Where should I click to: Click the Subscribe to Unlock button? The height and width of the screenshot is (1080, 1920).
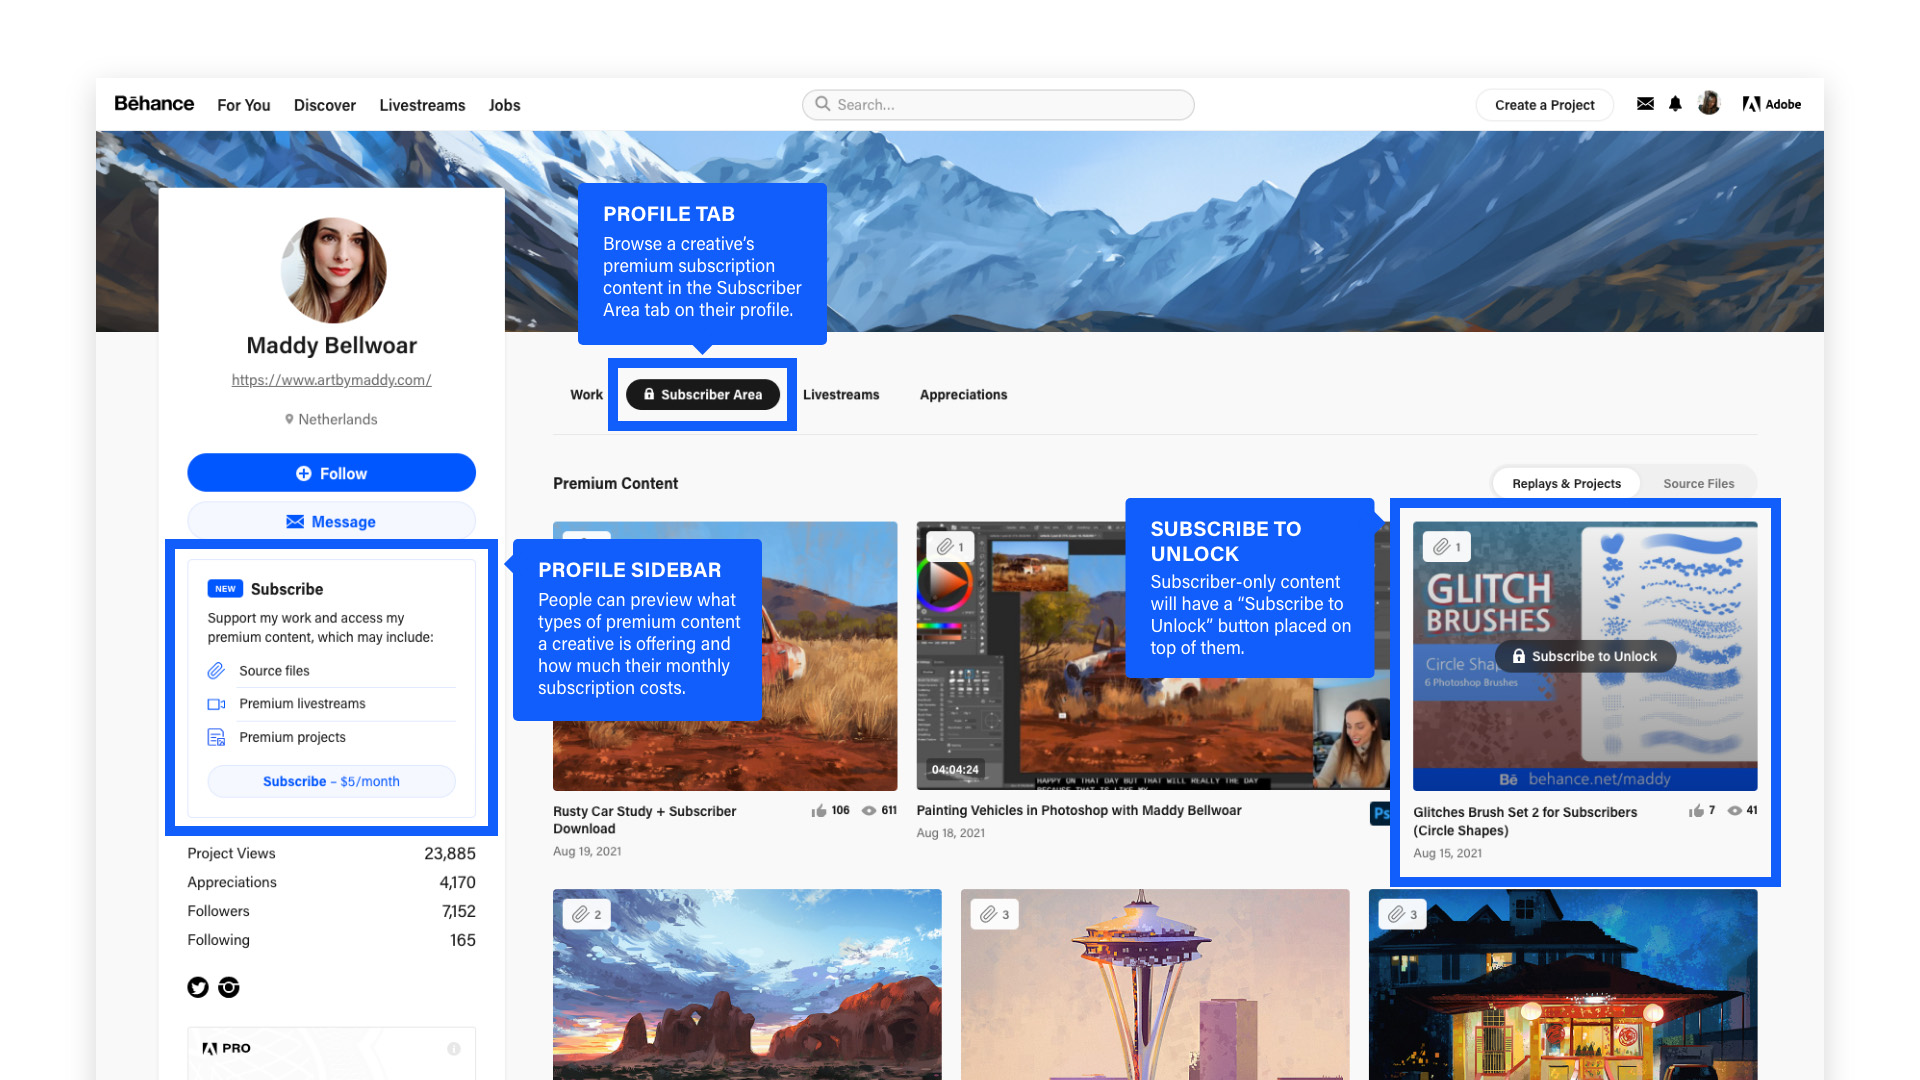click(x=1585, y=656)
